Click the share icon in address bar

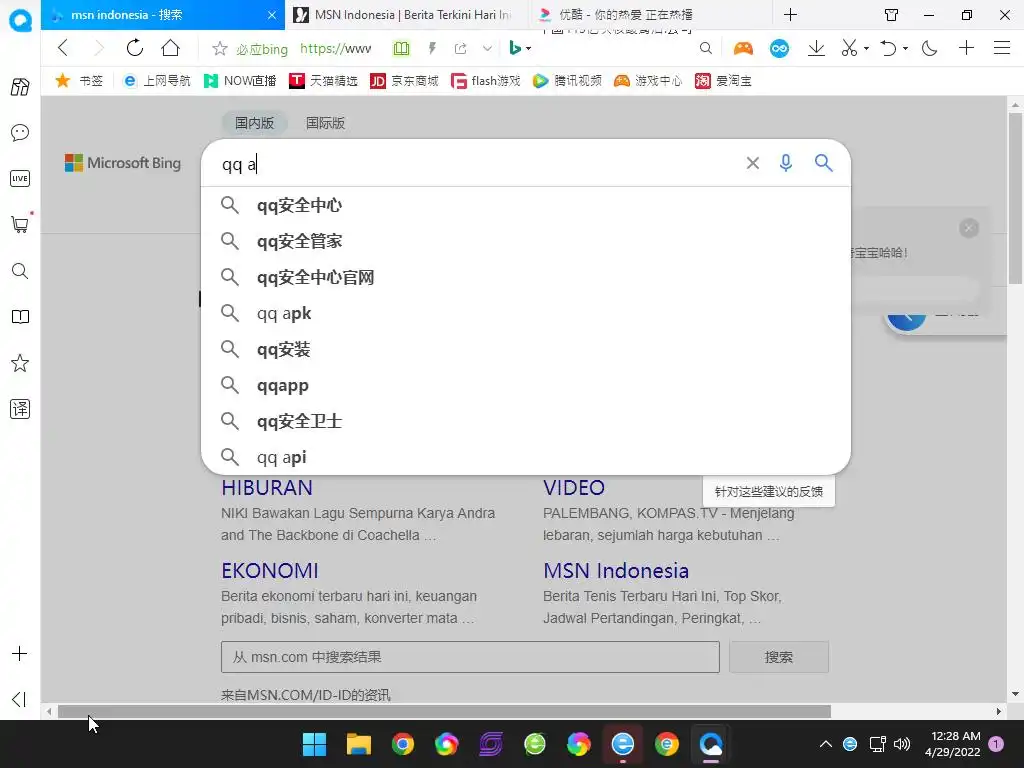[x=460, y=48]
